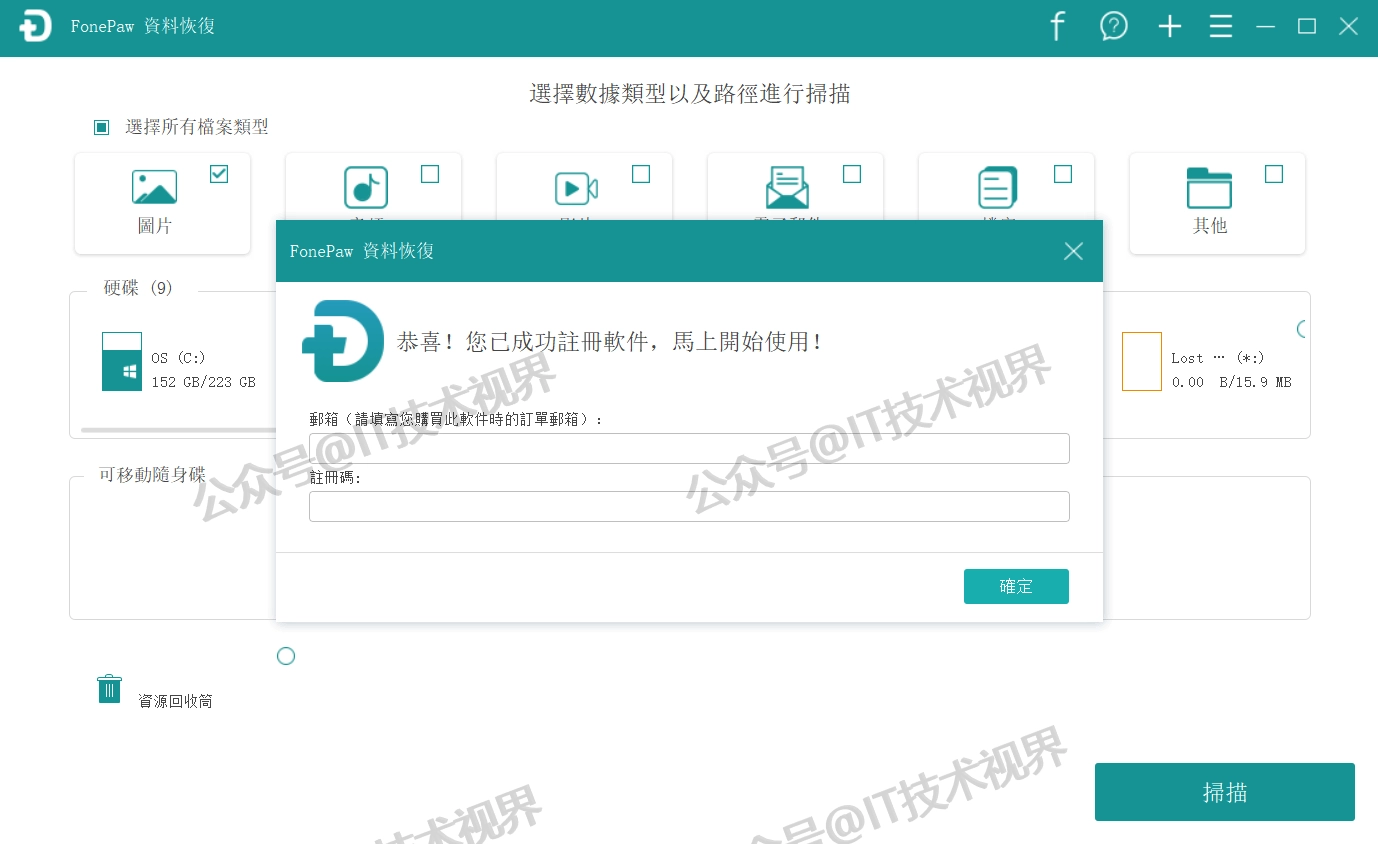This screenshot has height=844, width=1378.
Task: Click the FonePaw logo in dialog
Action: pos(343,341)
